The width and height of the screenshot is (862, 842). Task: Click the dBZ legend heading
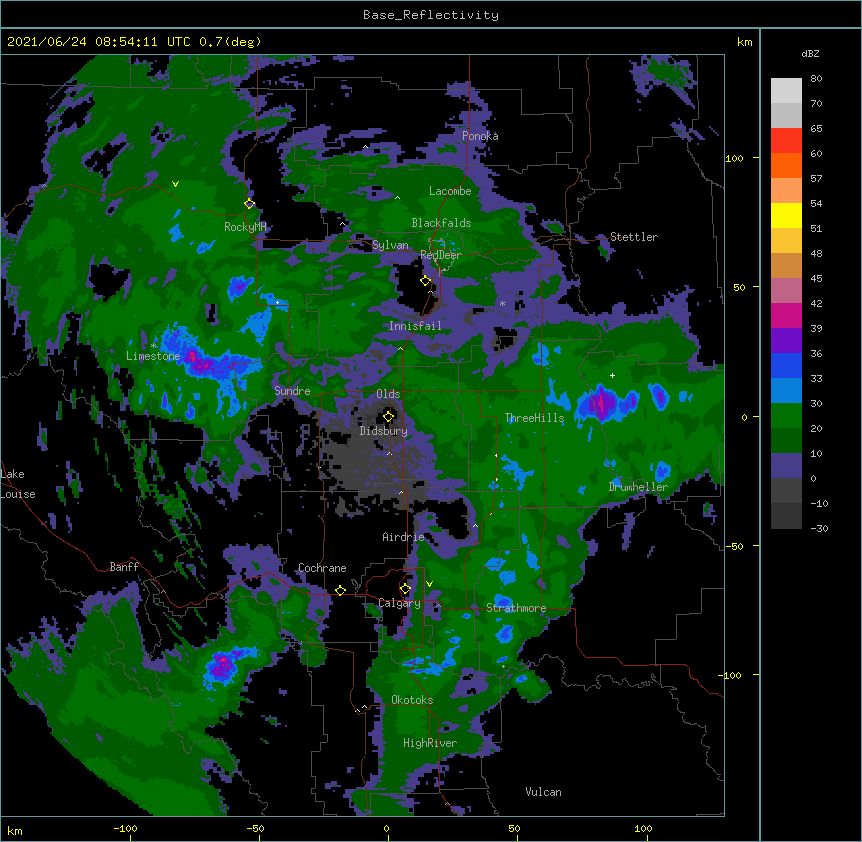coord(810,53)
